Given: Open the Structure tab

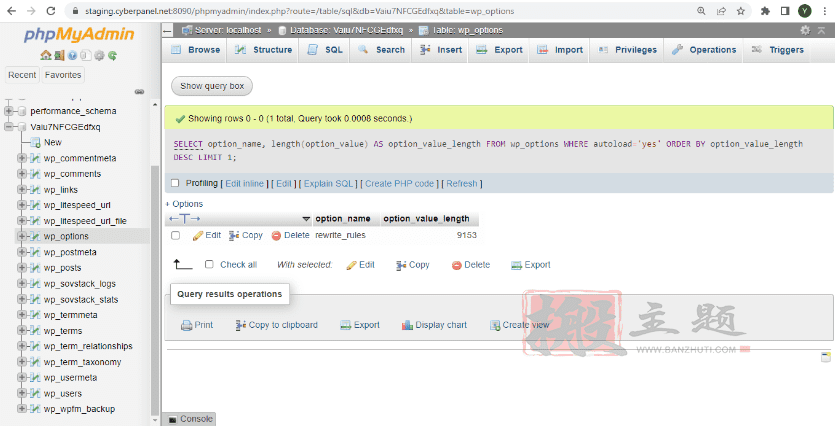Looking at the screenshot, I should pos(264,50).
